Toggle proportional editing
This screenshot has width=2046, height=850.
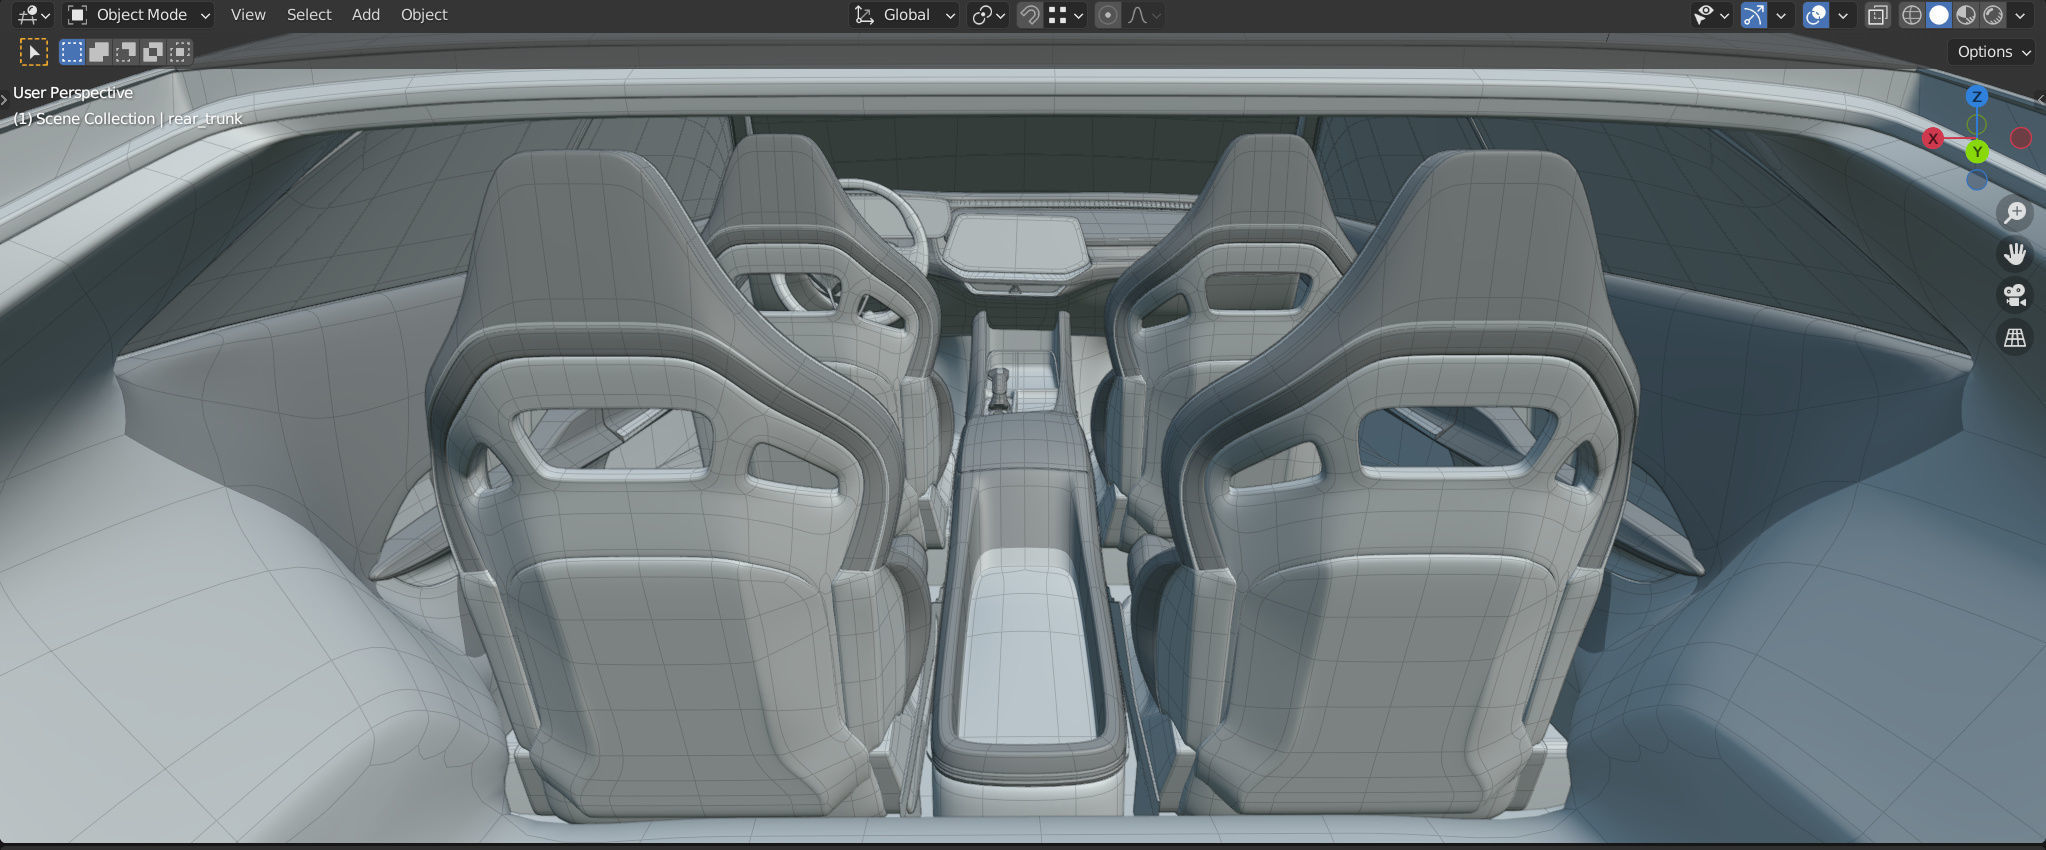(1107, 15)
